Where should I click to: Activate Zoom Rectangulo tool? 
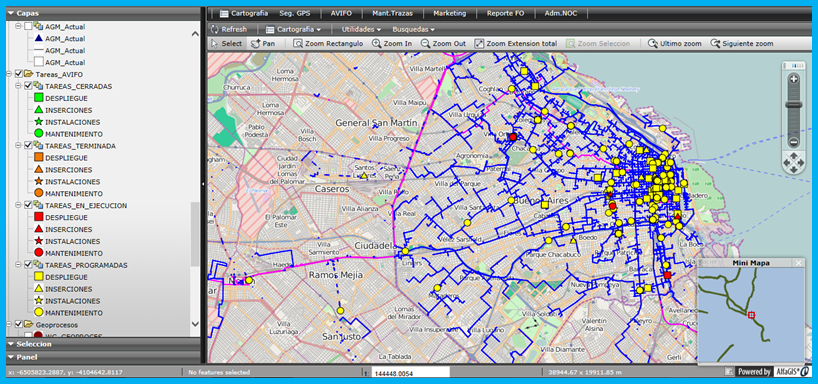pos(328,44)
